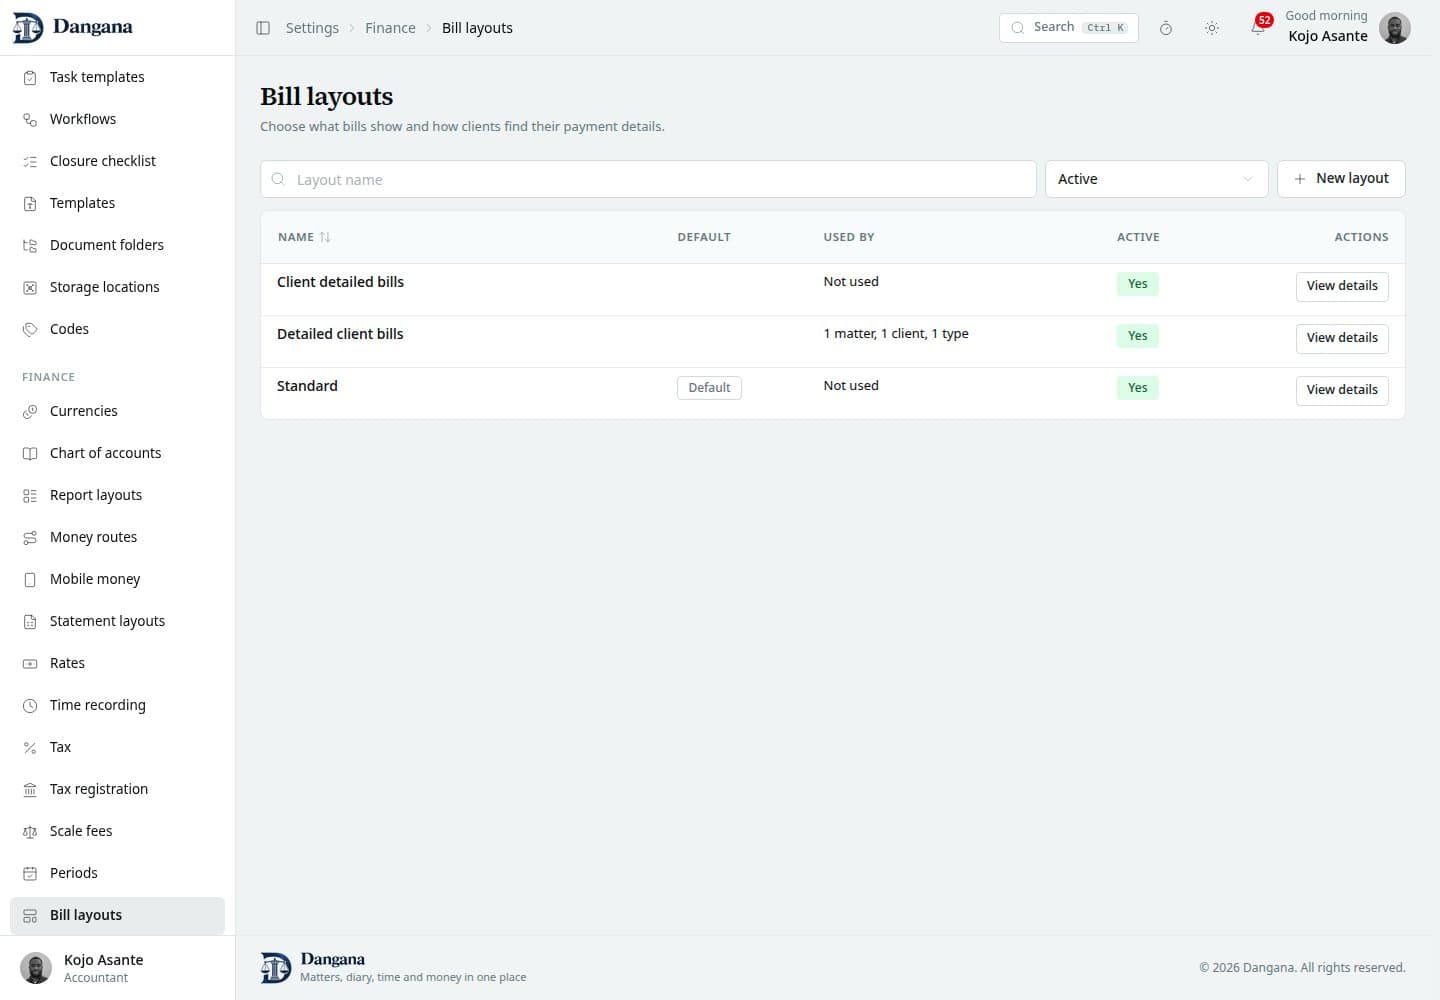This screenshot has width=1440, height=1000.
Task: View details for Detailed client bills
Action: (x=1342, y=338)
